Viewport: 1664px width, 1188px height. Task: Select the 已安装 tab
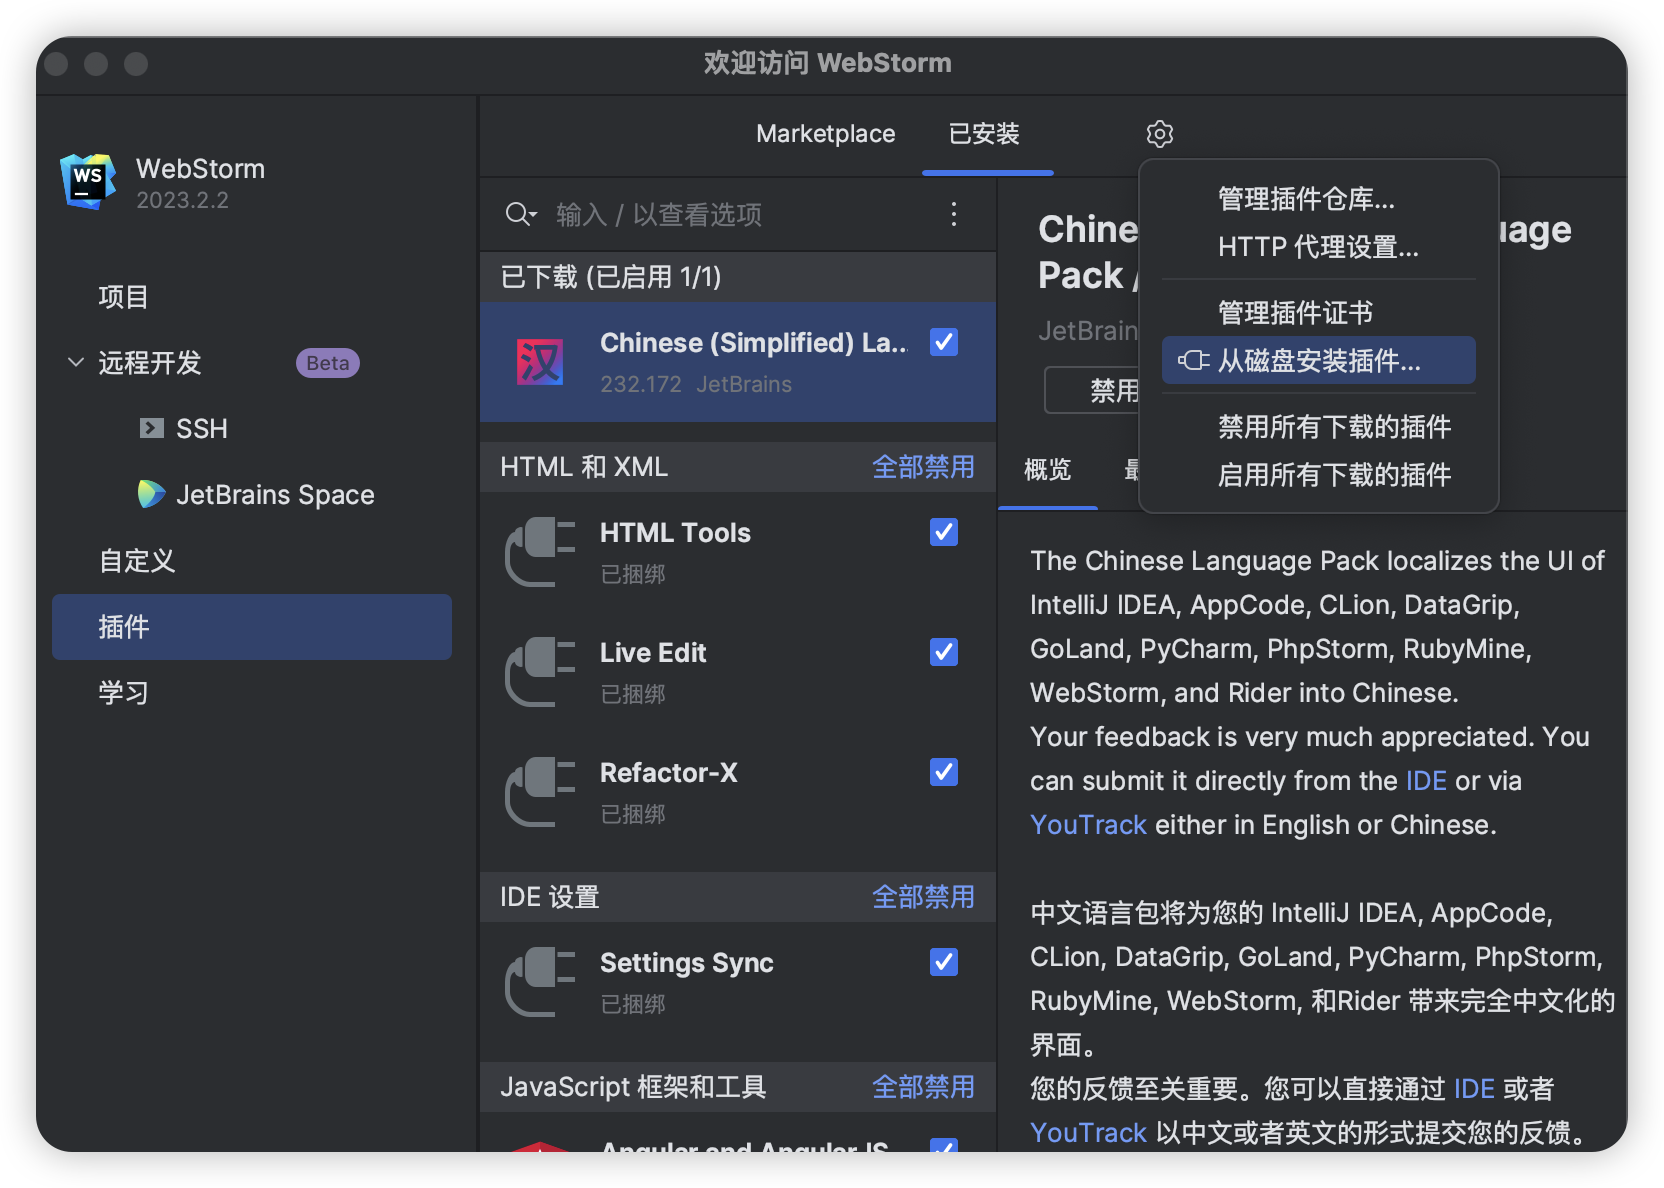coord(984,134)
